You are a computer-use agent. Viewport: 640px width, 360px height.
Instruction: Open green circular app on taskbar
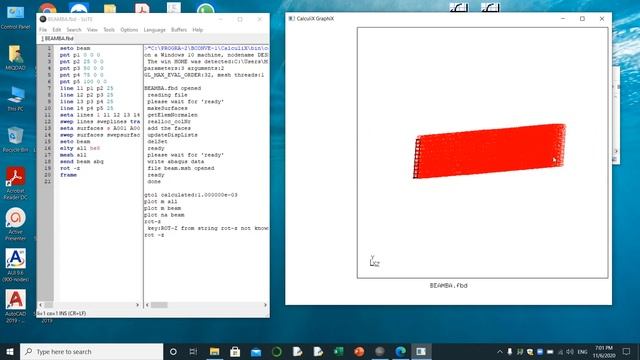tap(276, 351)
